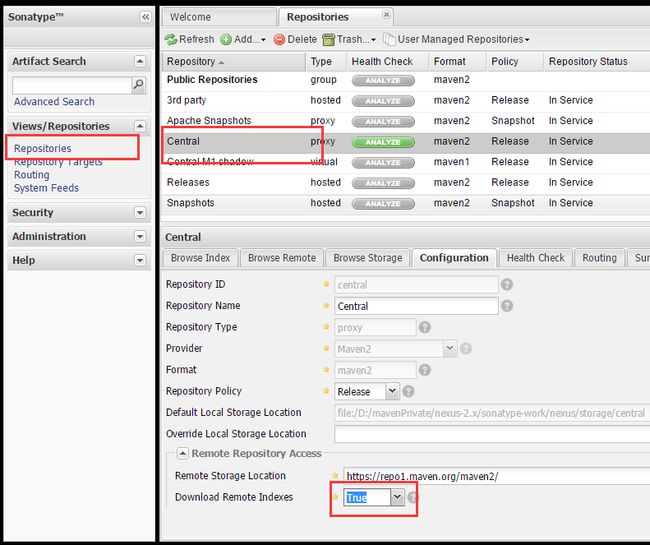
Task: Click Analyze button for Apache Snapshots
Action: click(x=383, y=121)
